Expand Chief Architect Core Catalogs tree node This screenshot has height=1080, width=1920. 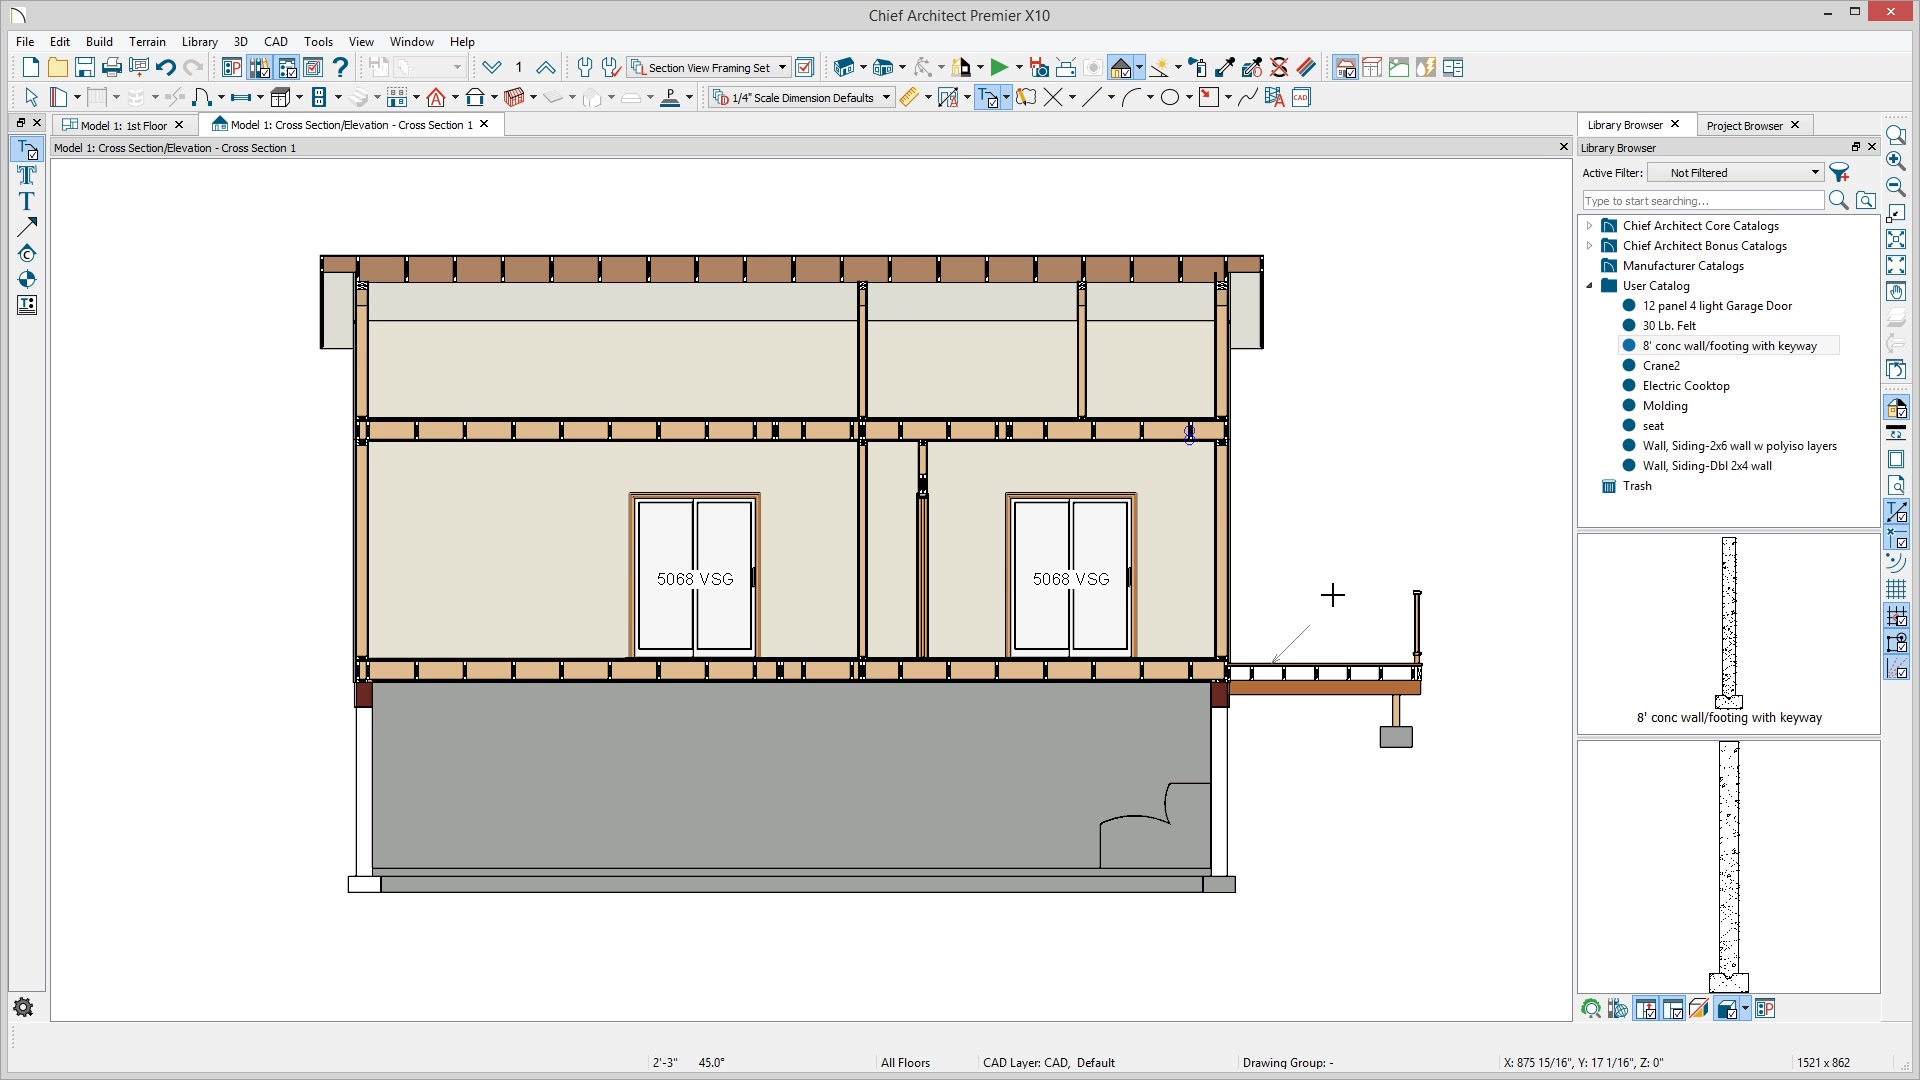point(1589,226)
